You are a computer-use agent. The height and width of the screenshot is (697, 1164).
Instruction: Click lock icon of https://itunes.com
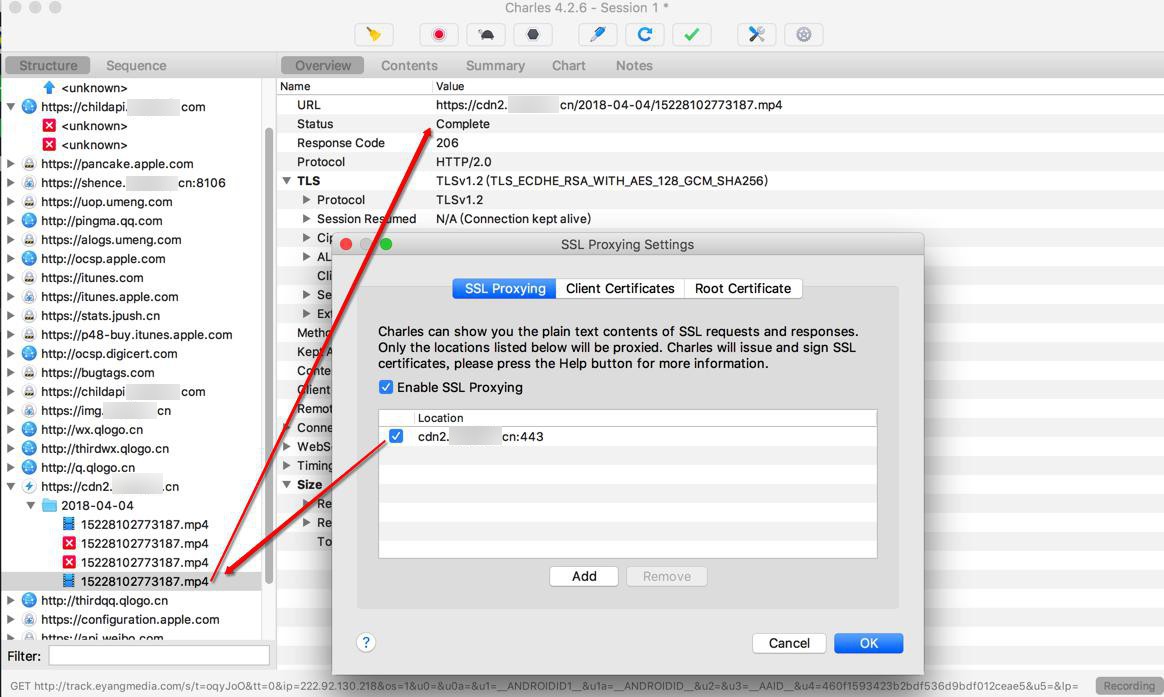(x=29, y=278)
